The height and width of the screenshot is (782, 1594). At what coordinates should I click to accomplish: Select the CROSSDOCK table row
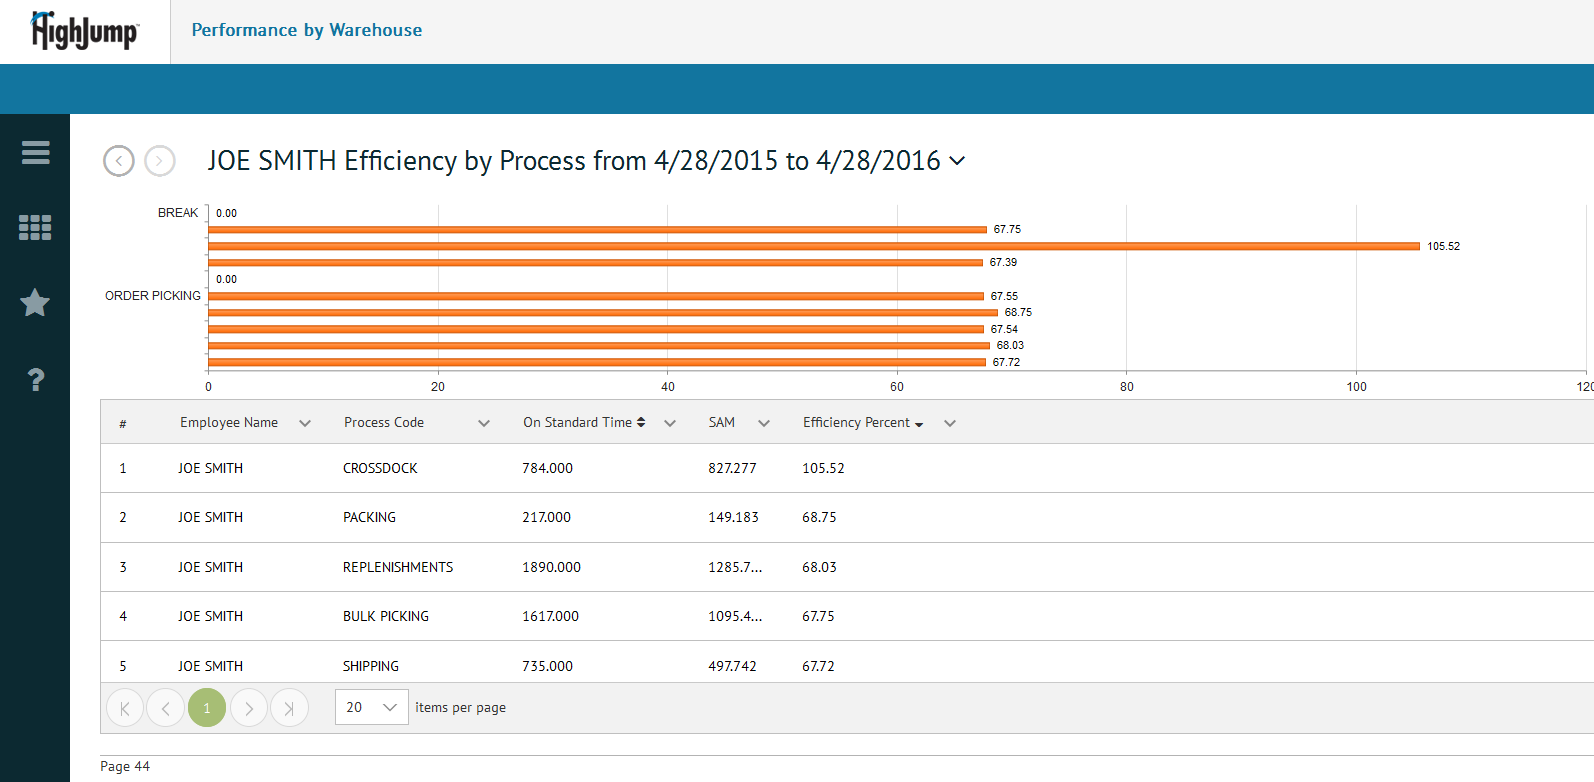tap(380, 468)
